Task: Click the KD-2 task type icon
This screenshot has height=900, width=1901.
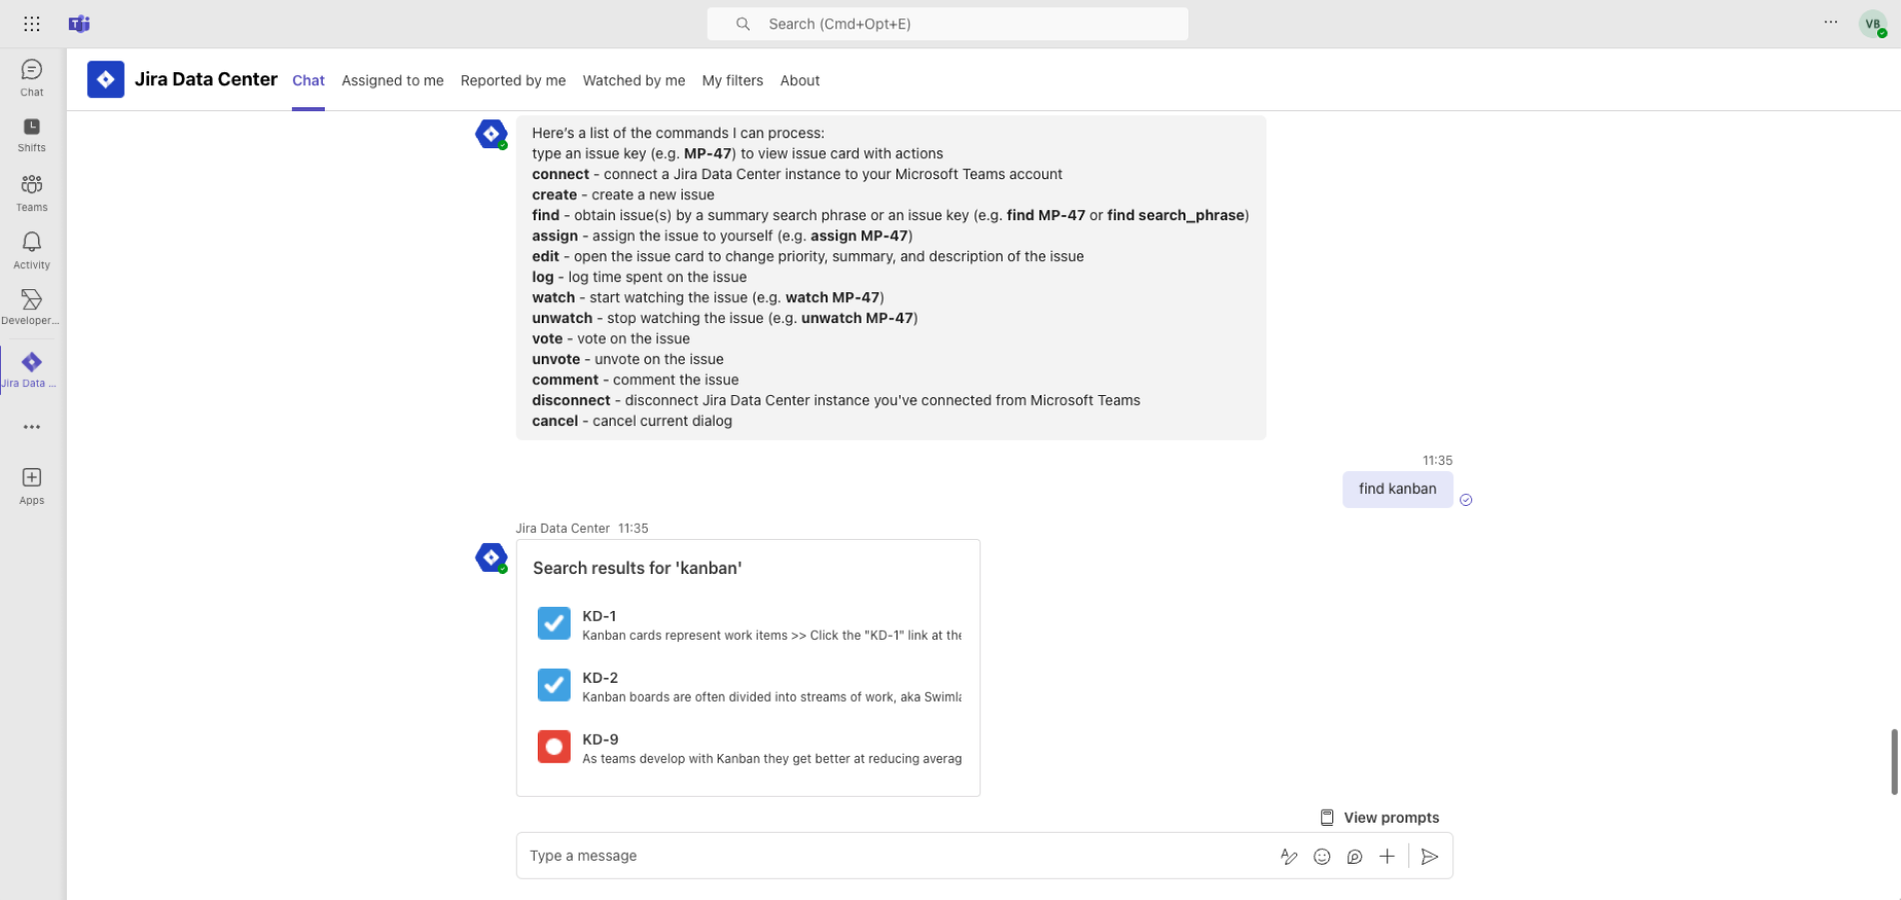Action: tap(554, 685)
